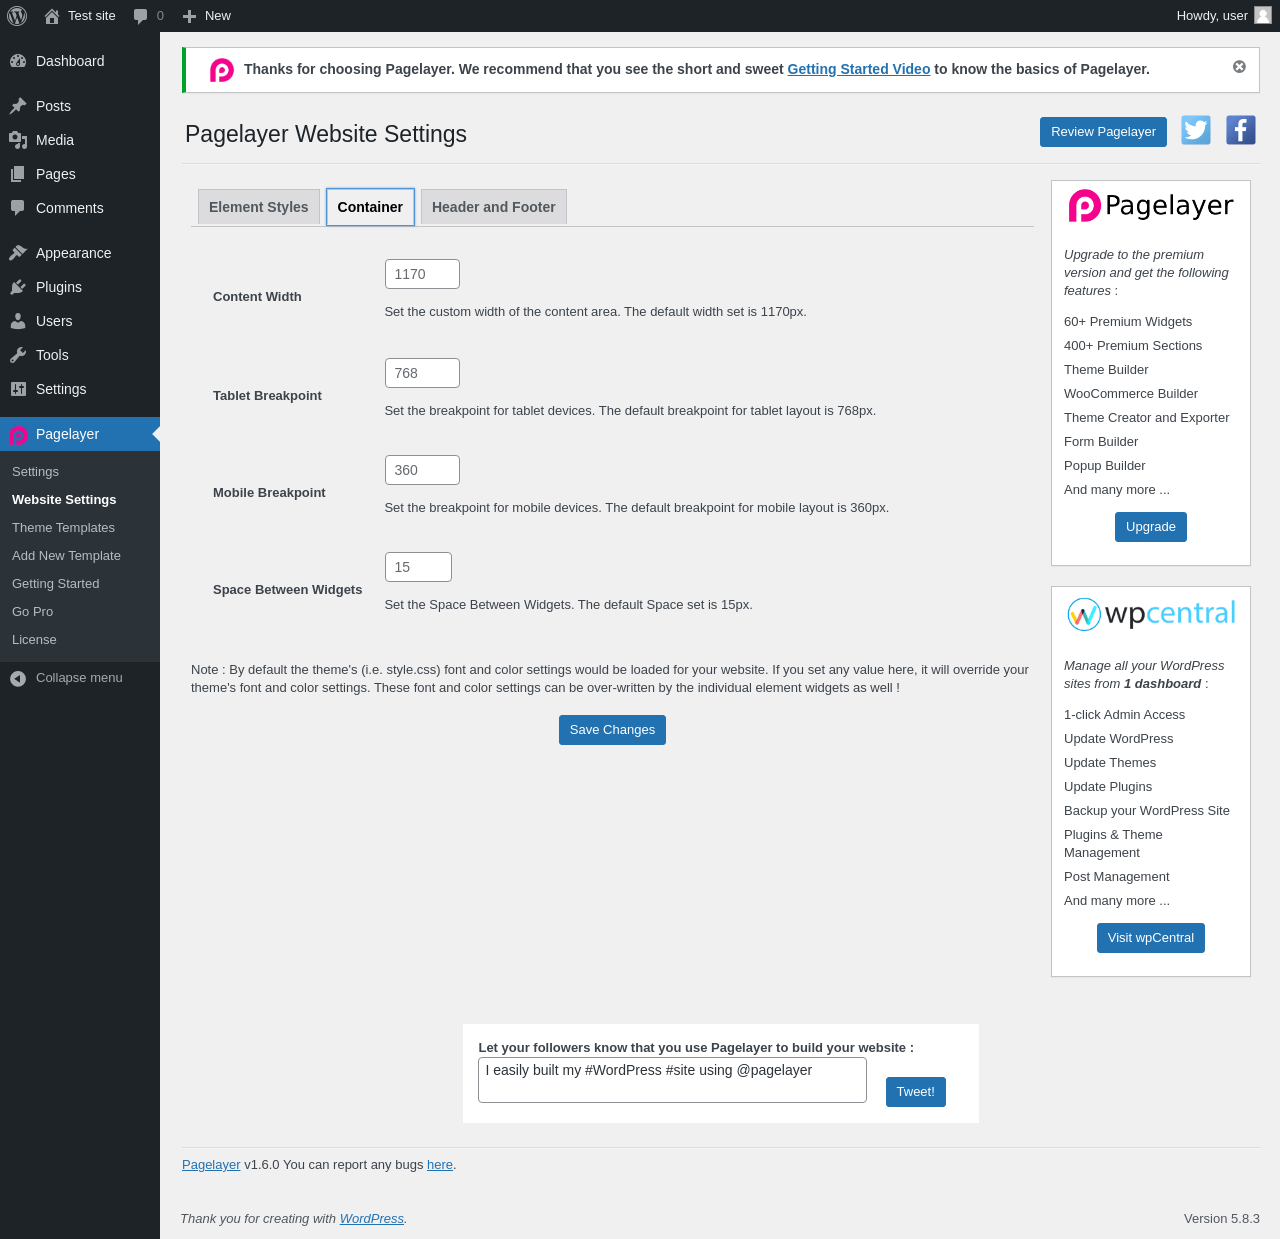Click the Comments speech bubble sidebar icon
This screenshot has height=1239, width=1280.
point(18,208)
